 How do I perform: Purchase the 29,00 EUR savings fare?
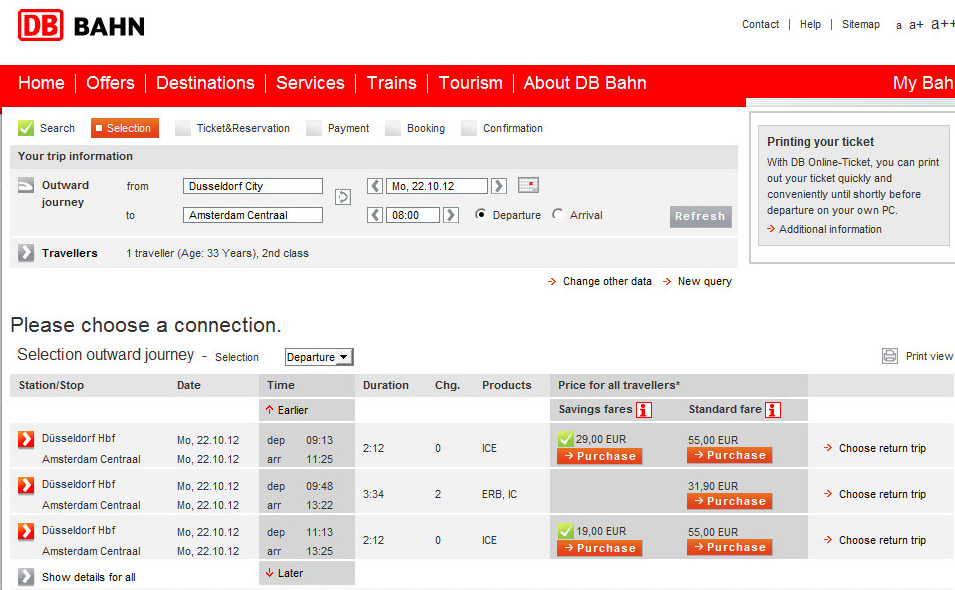(x=599, y=456)
